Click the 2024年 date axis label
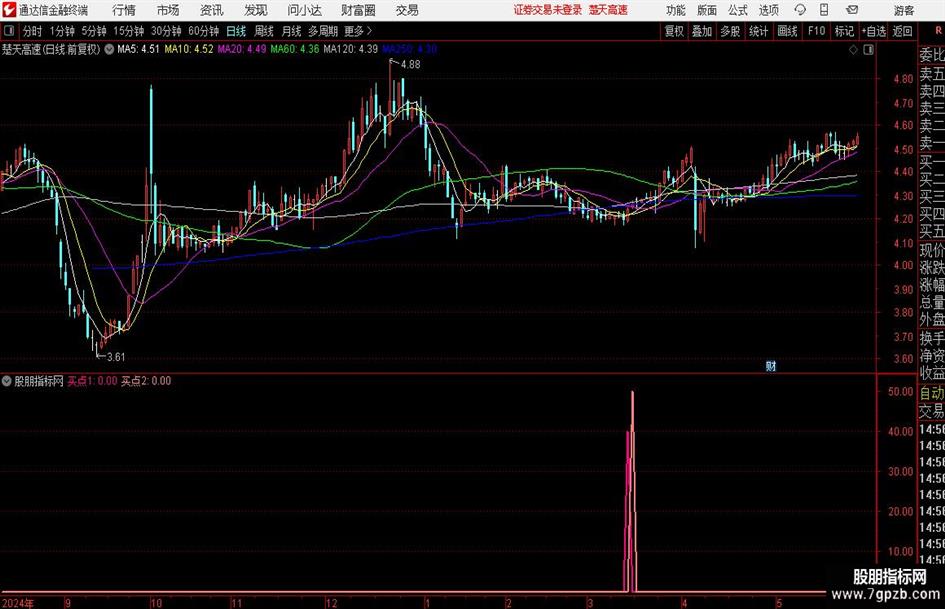This screenshot has height=609, width=945. [17, 603]
